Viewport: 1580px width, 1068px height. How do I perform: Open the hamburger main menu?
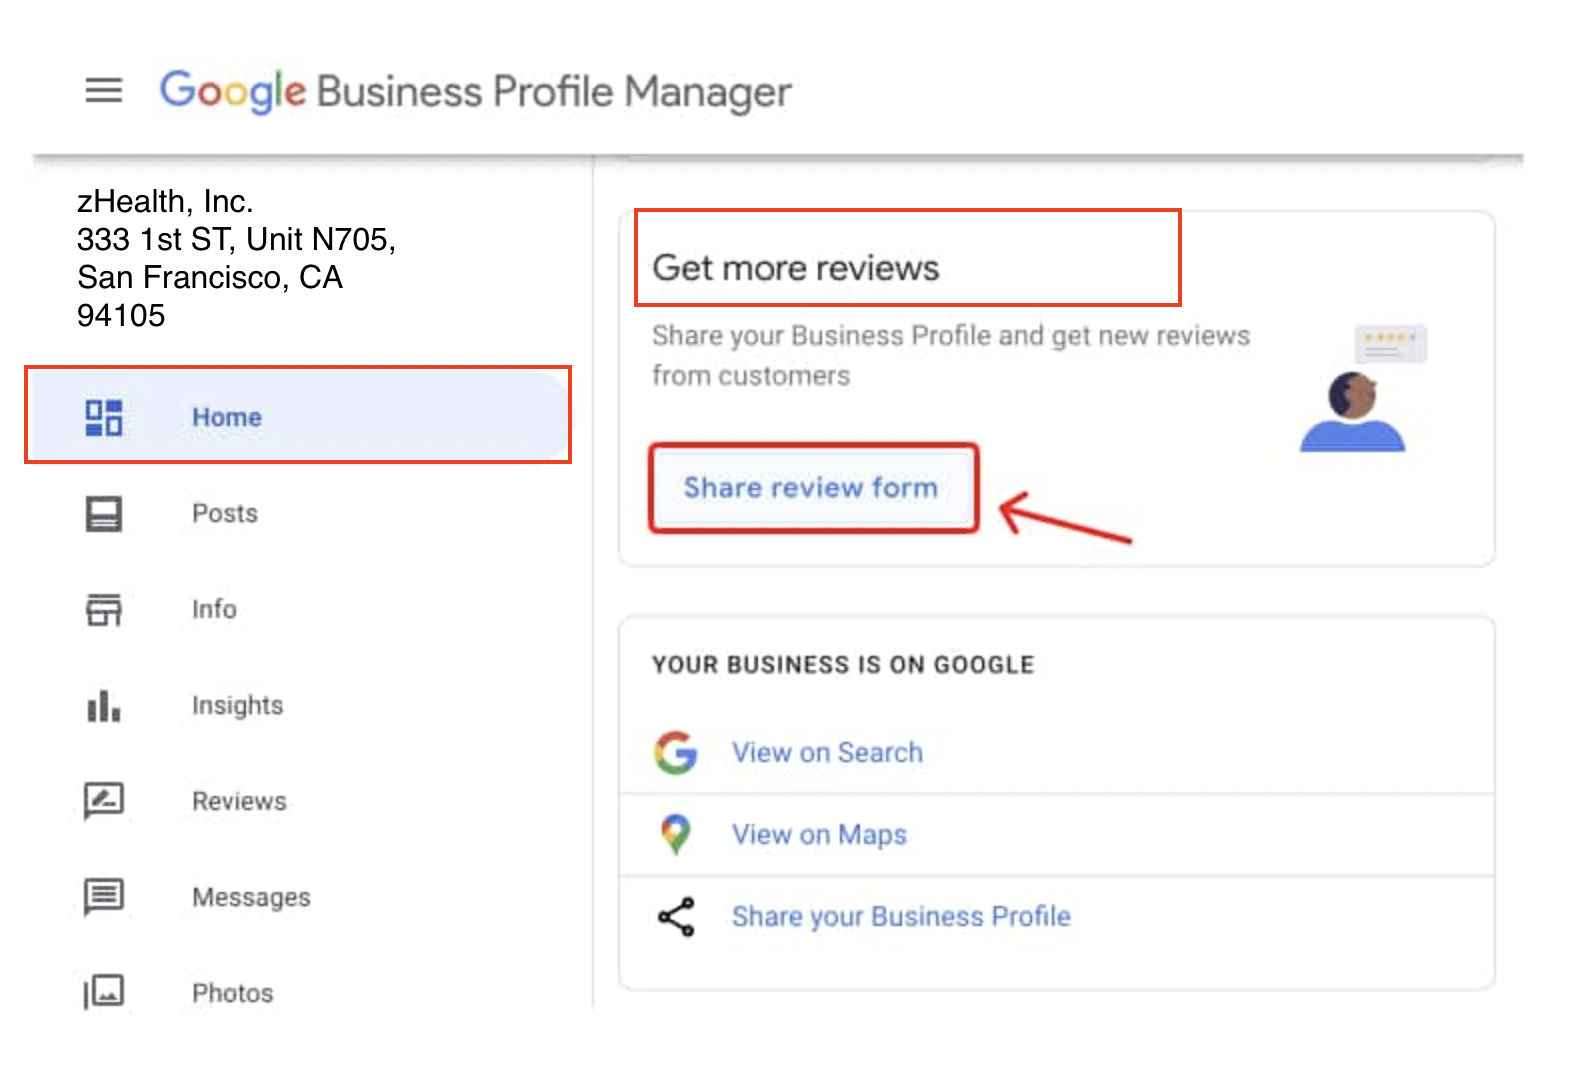[104, 91]
